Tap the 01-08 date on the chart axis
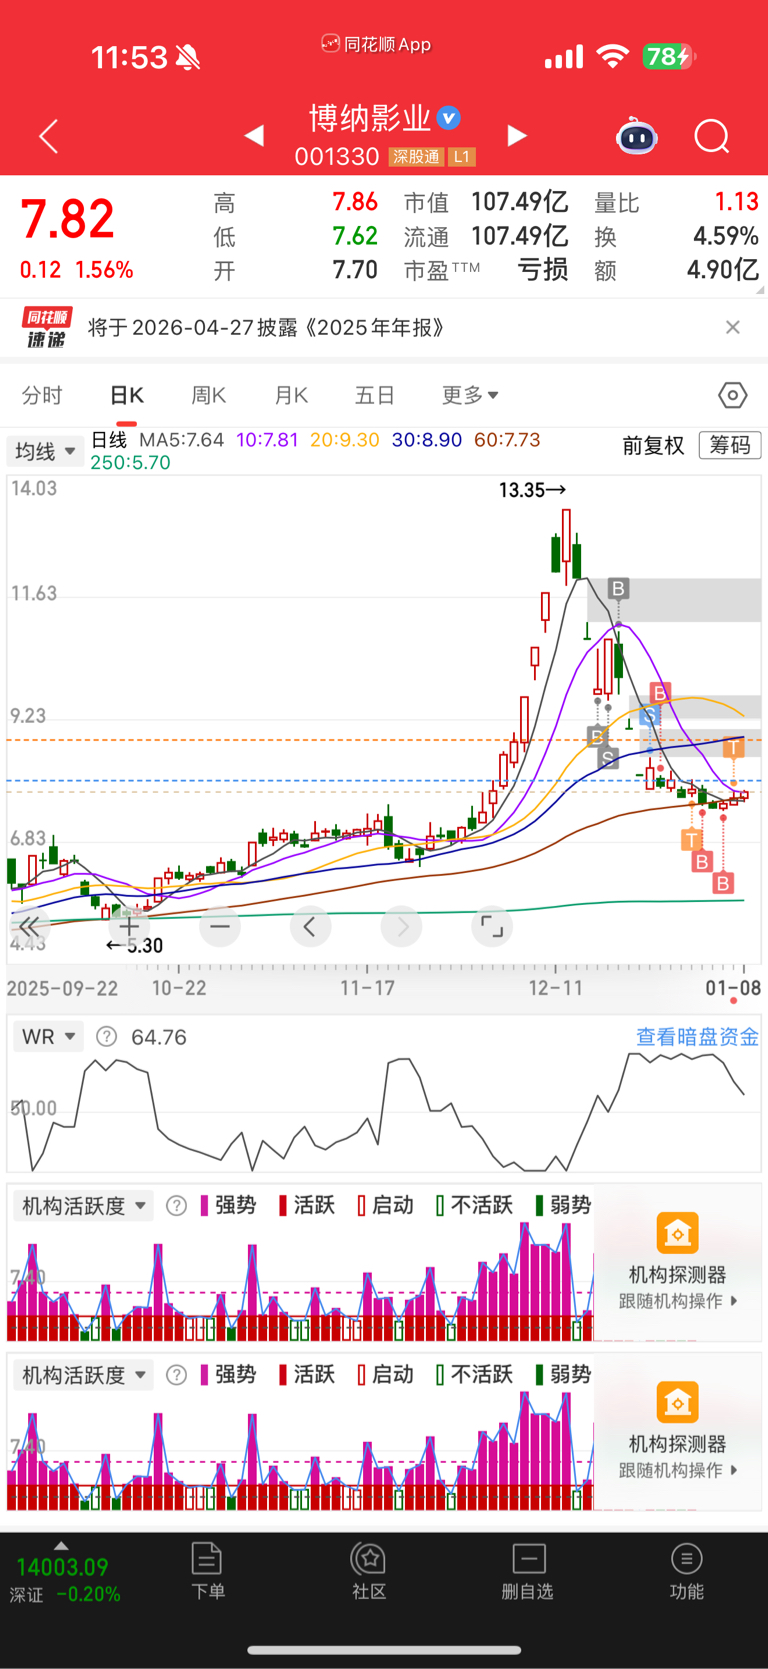Screen dimensions: 768x1669 (x=733, y=988)
